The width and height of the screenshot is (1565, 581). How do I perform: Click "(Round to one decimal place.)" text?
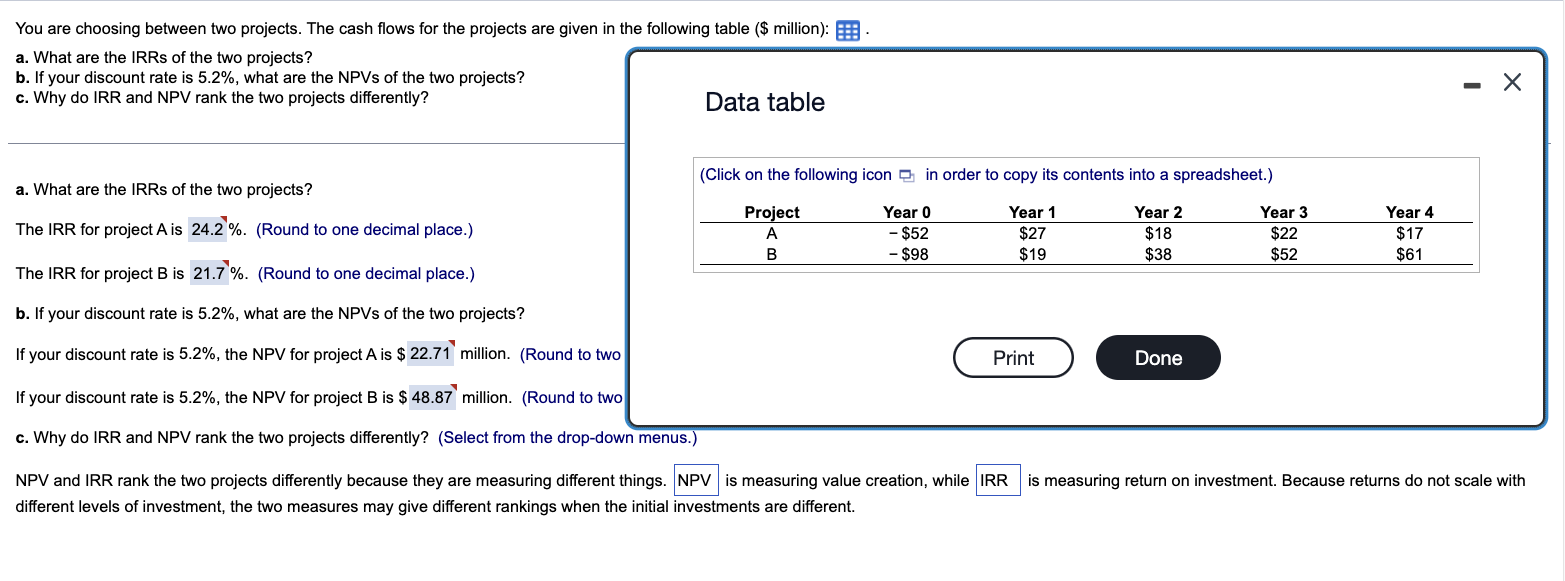pyautogui.click(x=365, y=229)
